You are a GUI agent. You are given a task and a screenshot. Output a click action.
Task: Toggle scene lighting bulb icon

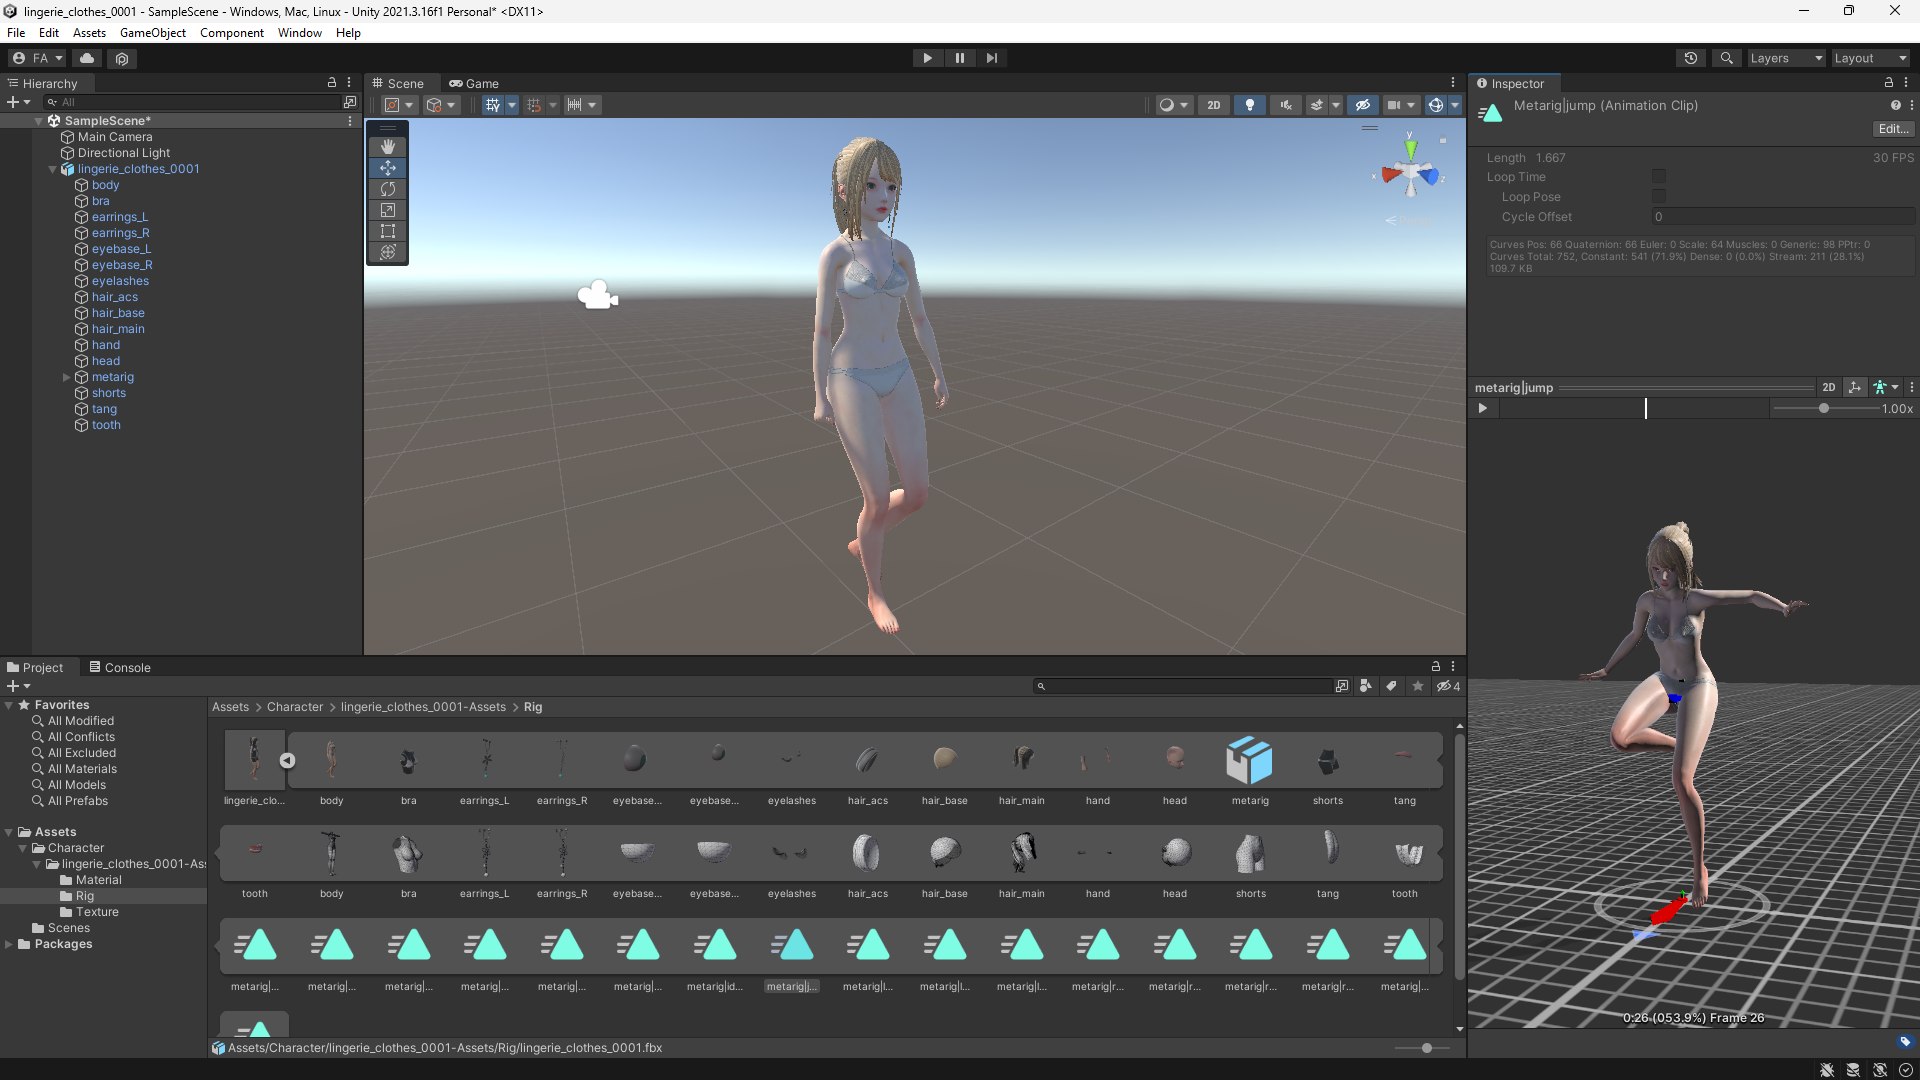(x=1249, y=105)
